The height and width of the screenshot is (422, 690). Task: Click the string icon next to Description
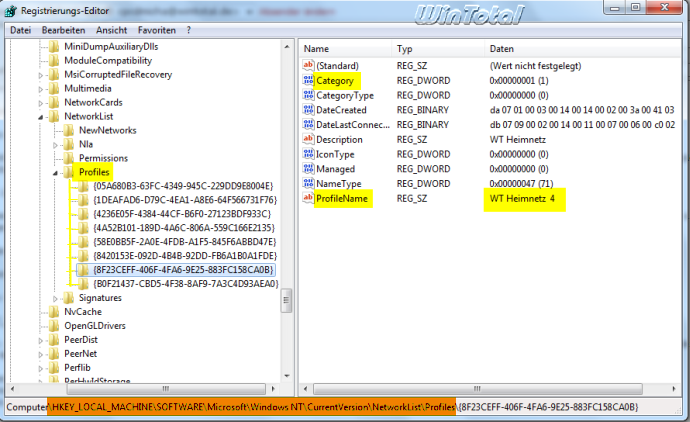tap(308, 139)
